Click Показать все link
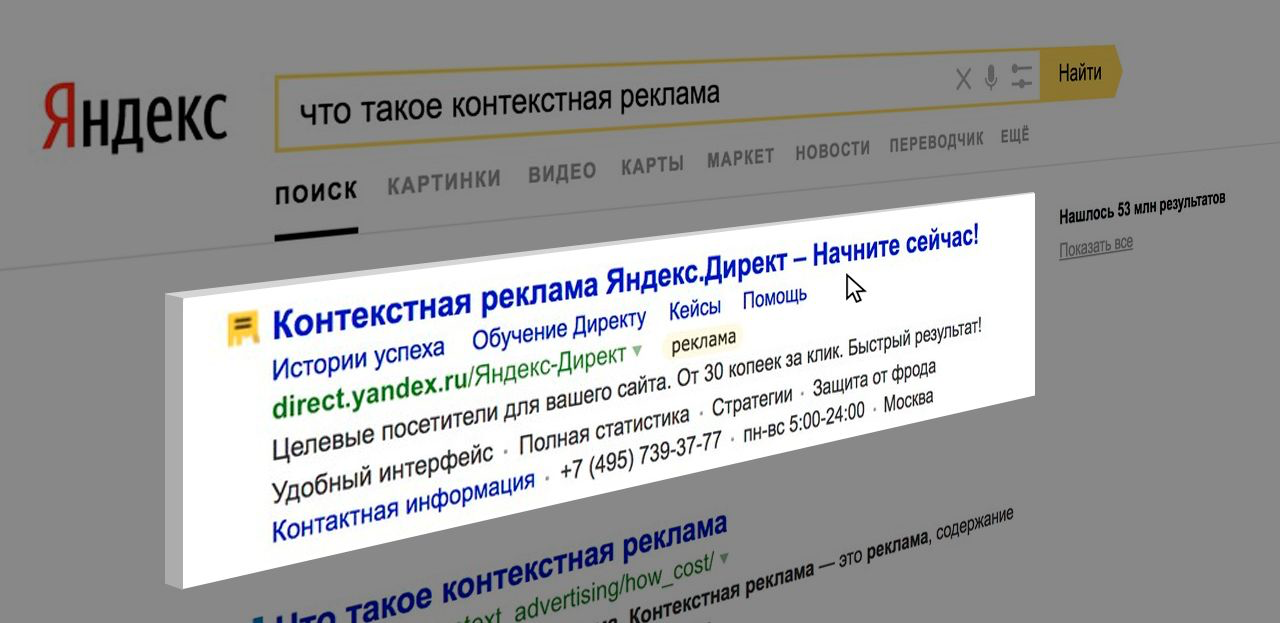The height and width of the screenshot is (623, 1280). [x=1096, y=245]
